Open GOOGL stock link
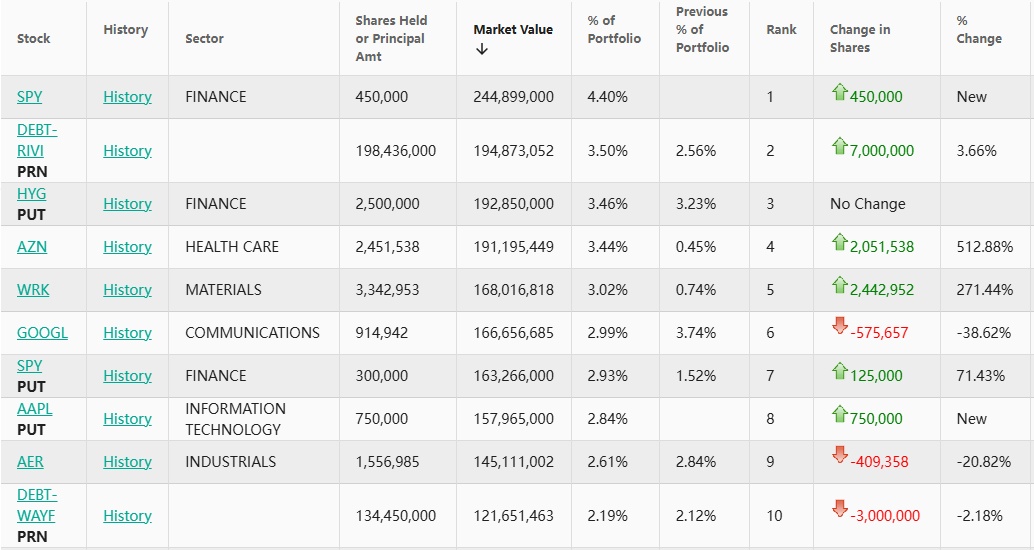The image size is (1034, 550). click(42, 332)
